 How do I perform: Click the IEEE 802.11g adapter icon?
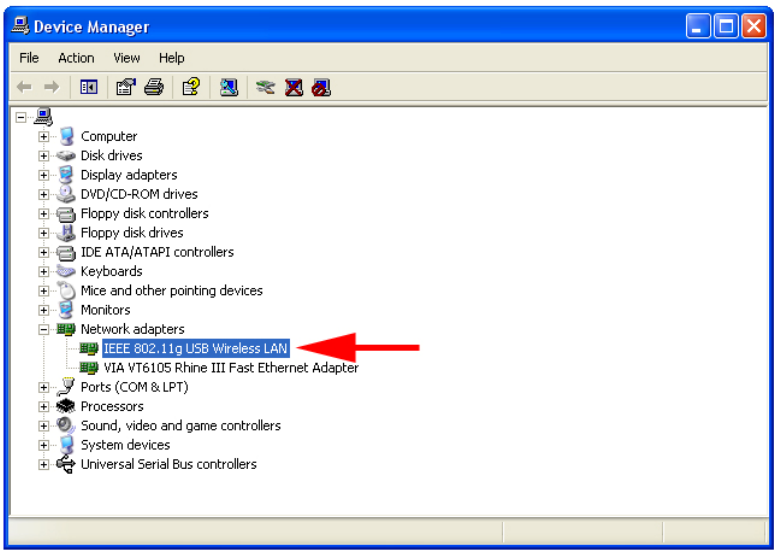point(89,349)
